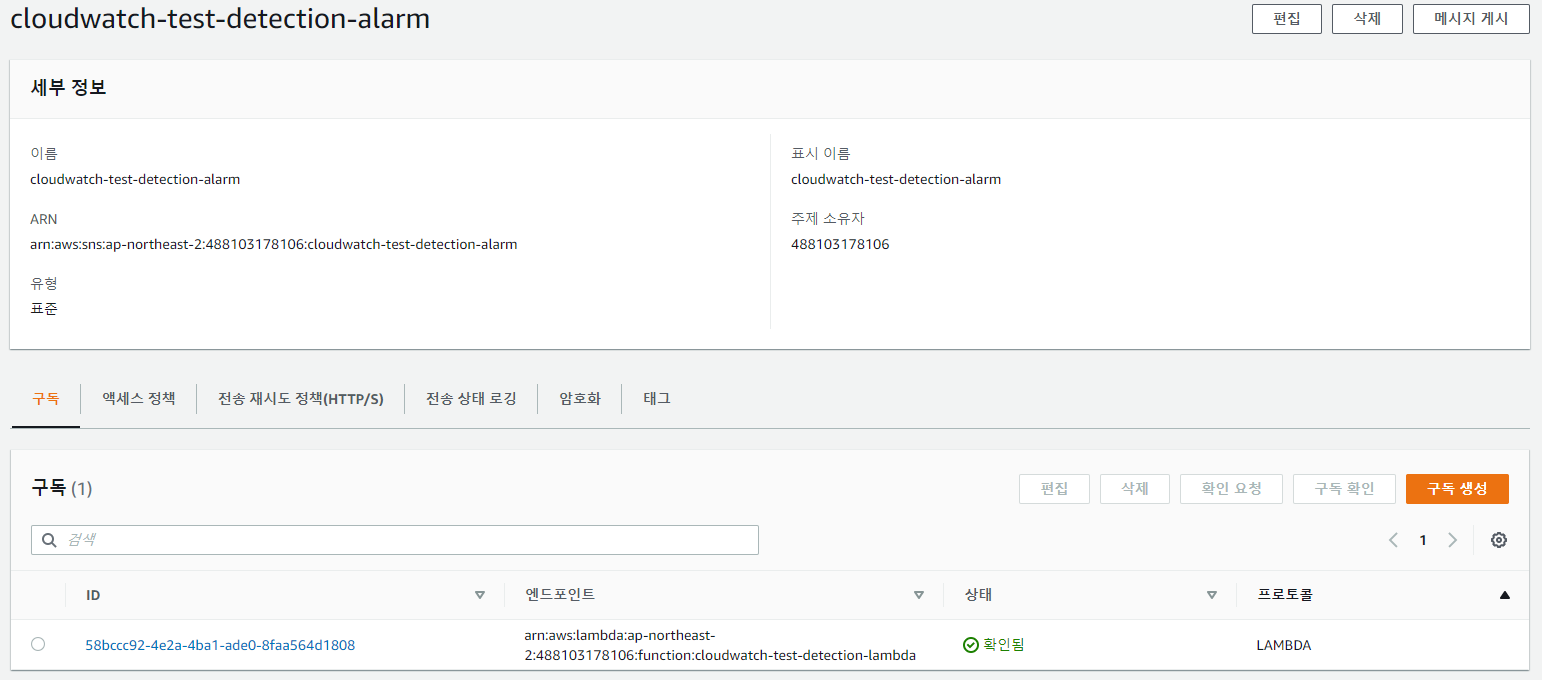The height and width of the screenshot is (680, 1542).
Task: Click the subscription 편집 button
Action: point(1054,489)
